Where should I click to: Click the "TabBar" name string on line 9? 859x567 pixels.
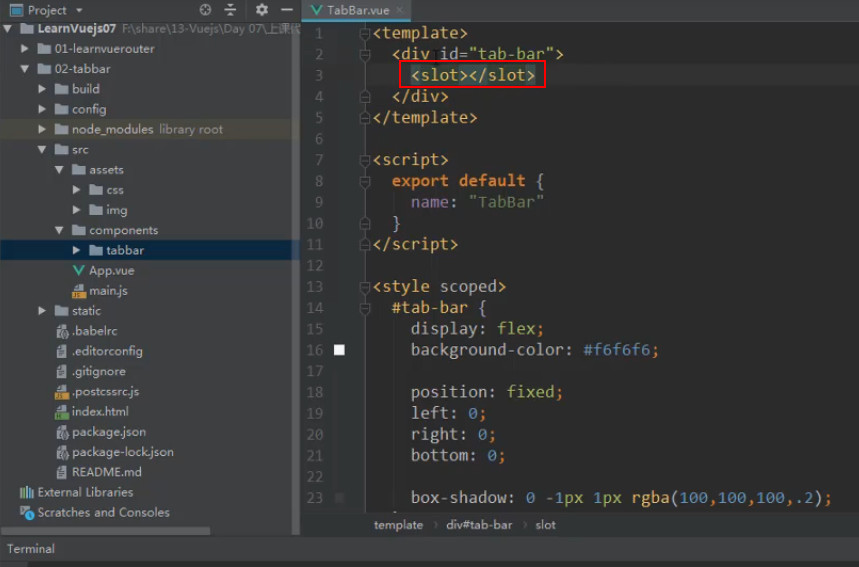506,202
